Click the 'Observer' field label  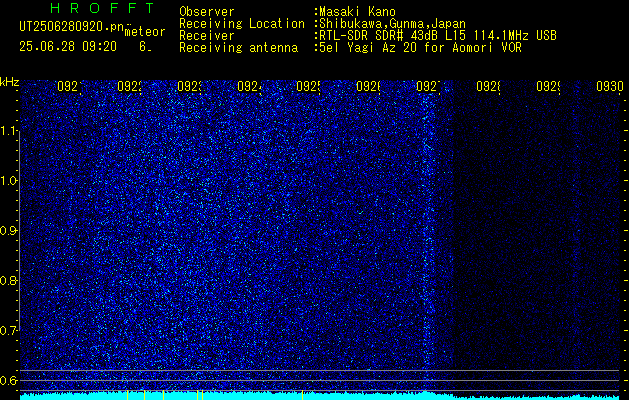[x=207, y=12]
